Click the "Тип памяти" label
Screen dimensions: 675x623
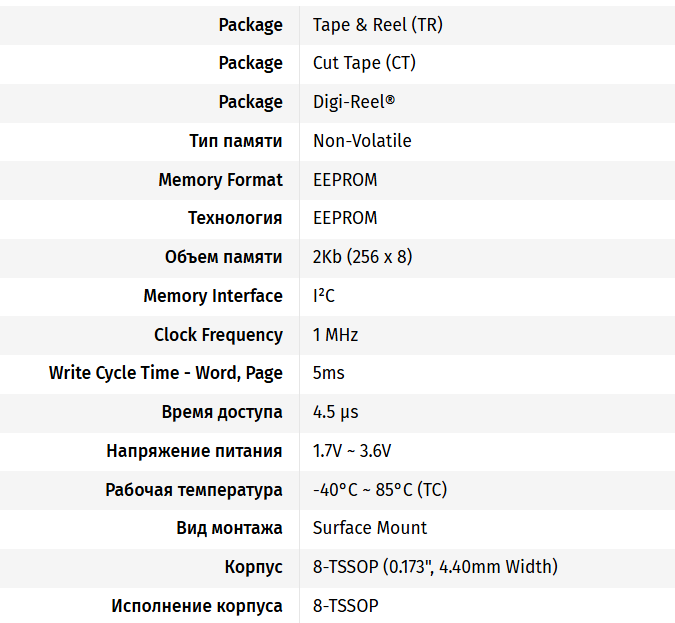(235, 141)
